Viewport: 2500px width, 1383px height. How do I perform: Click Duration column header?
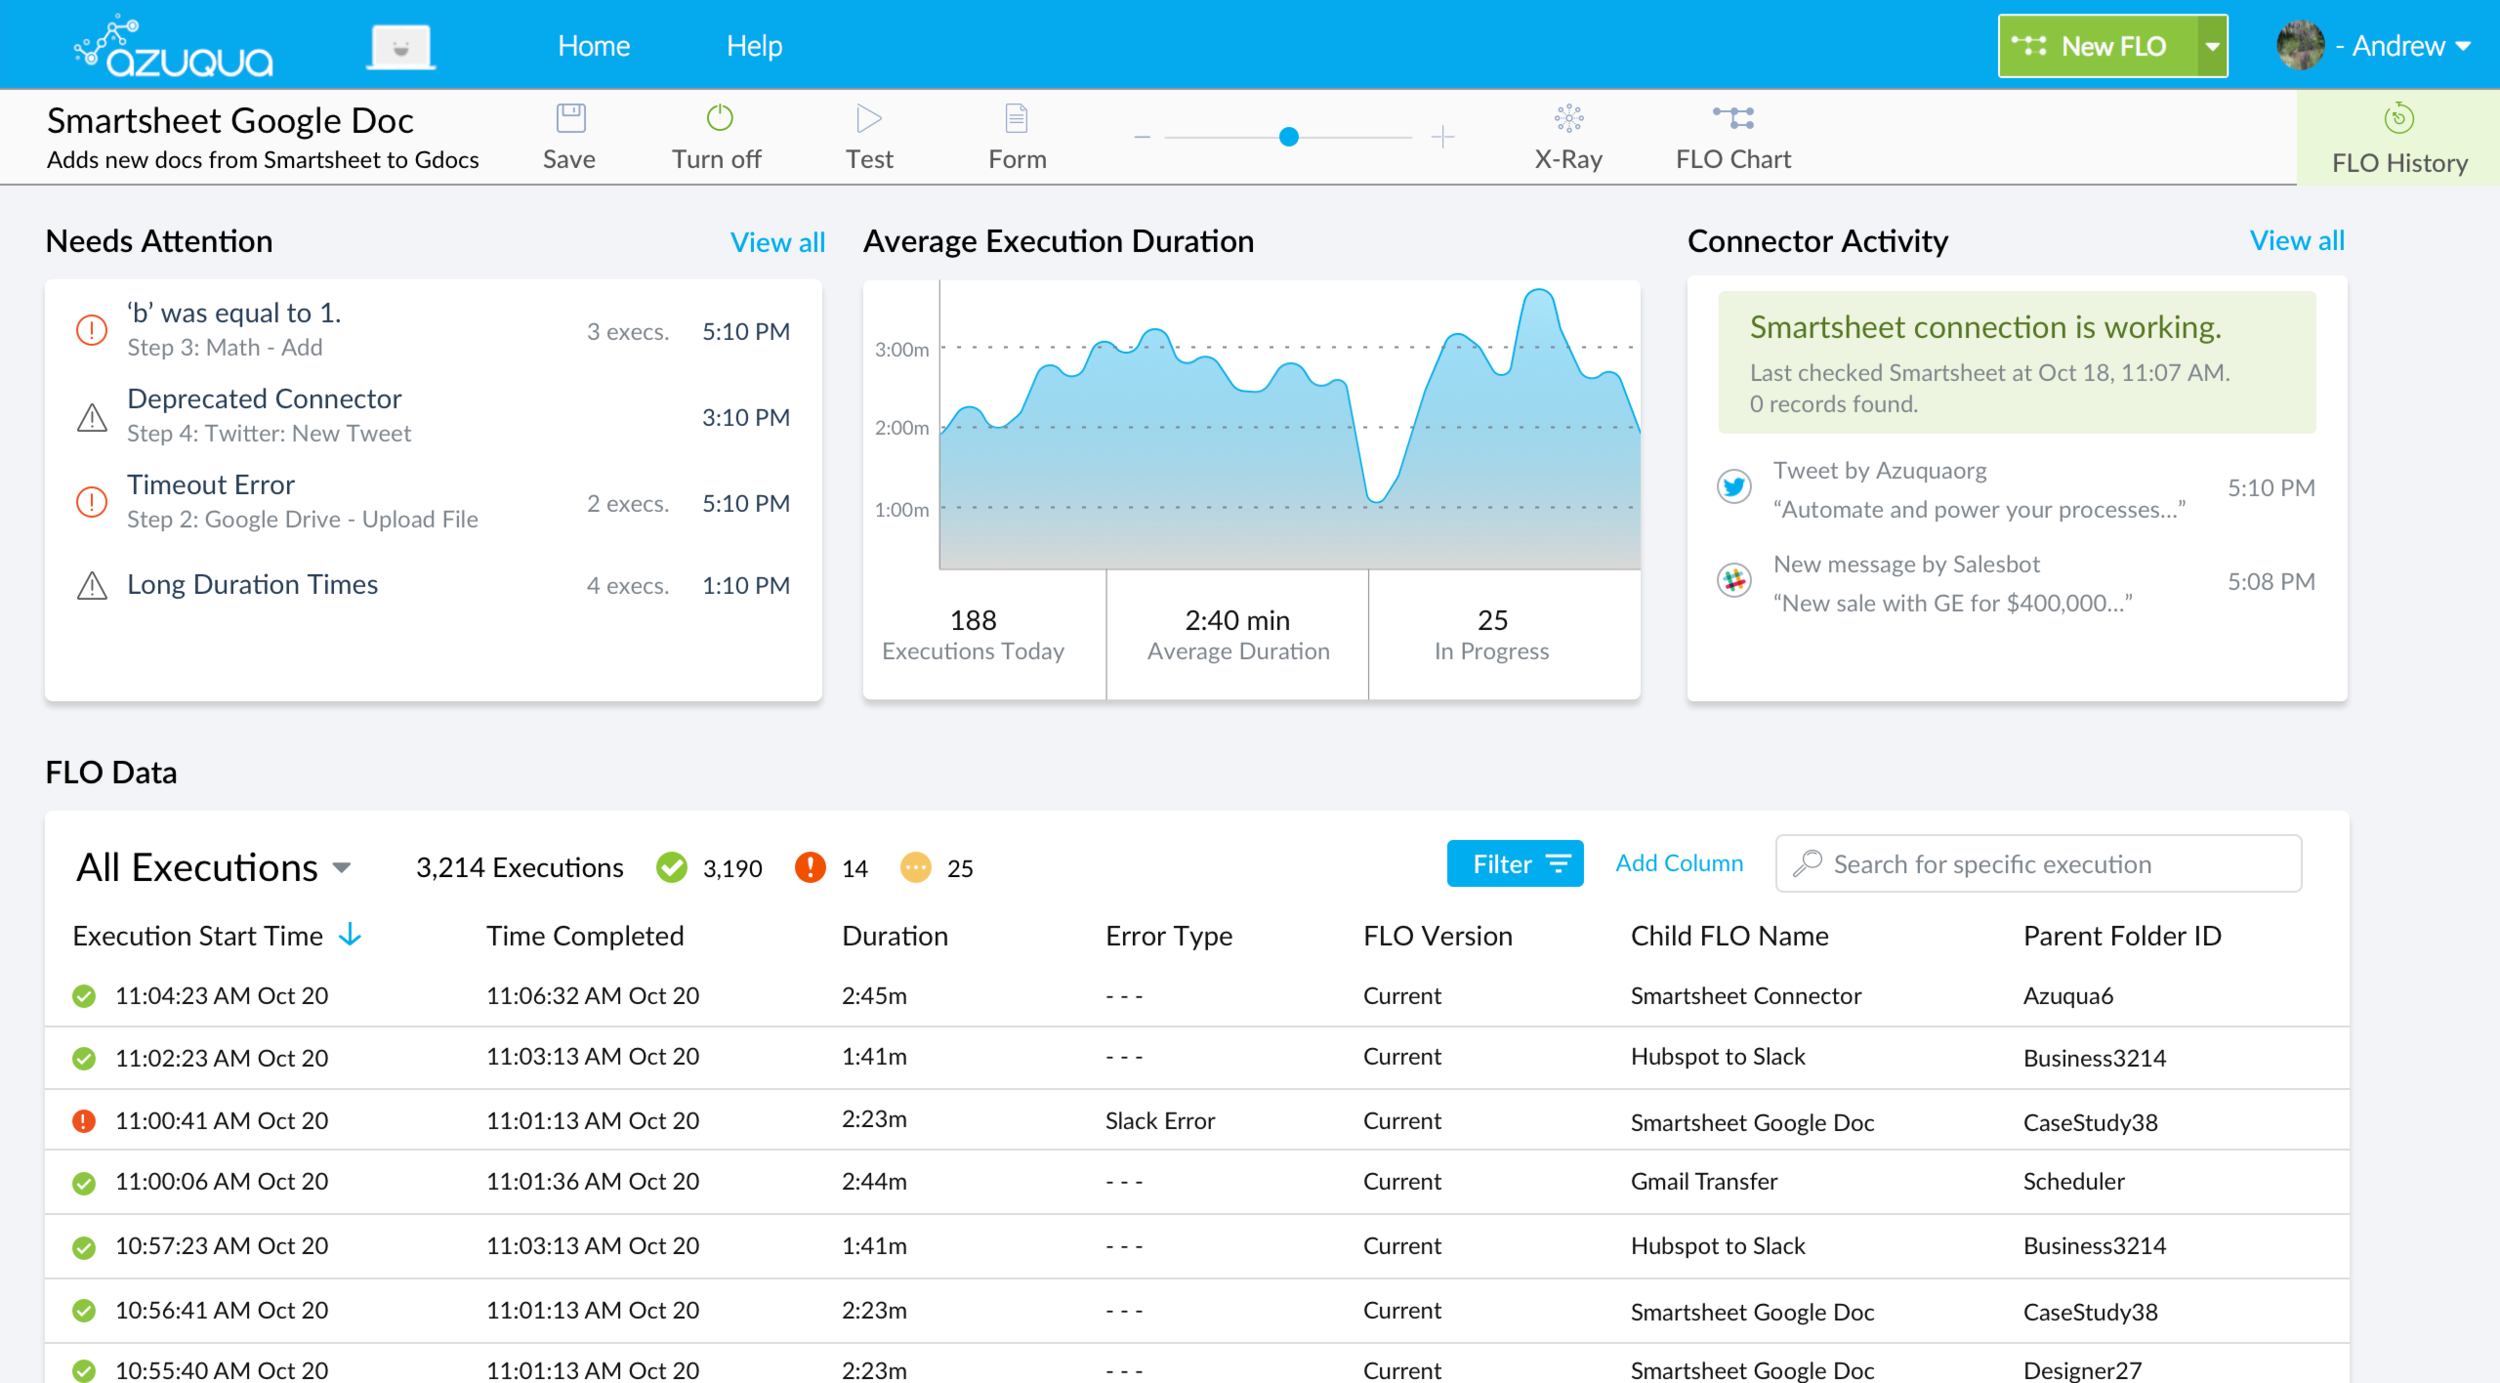coord(895,936)
